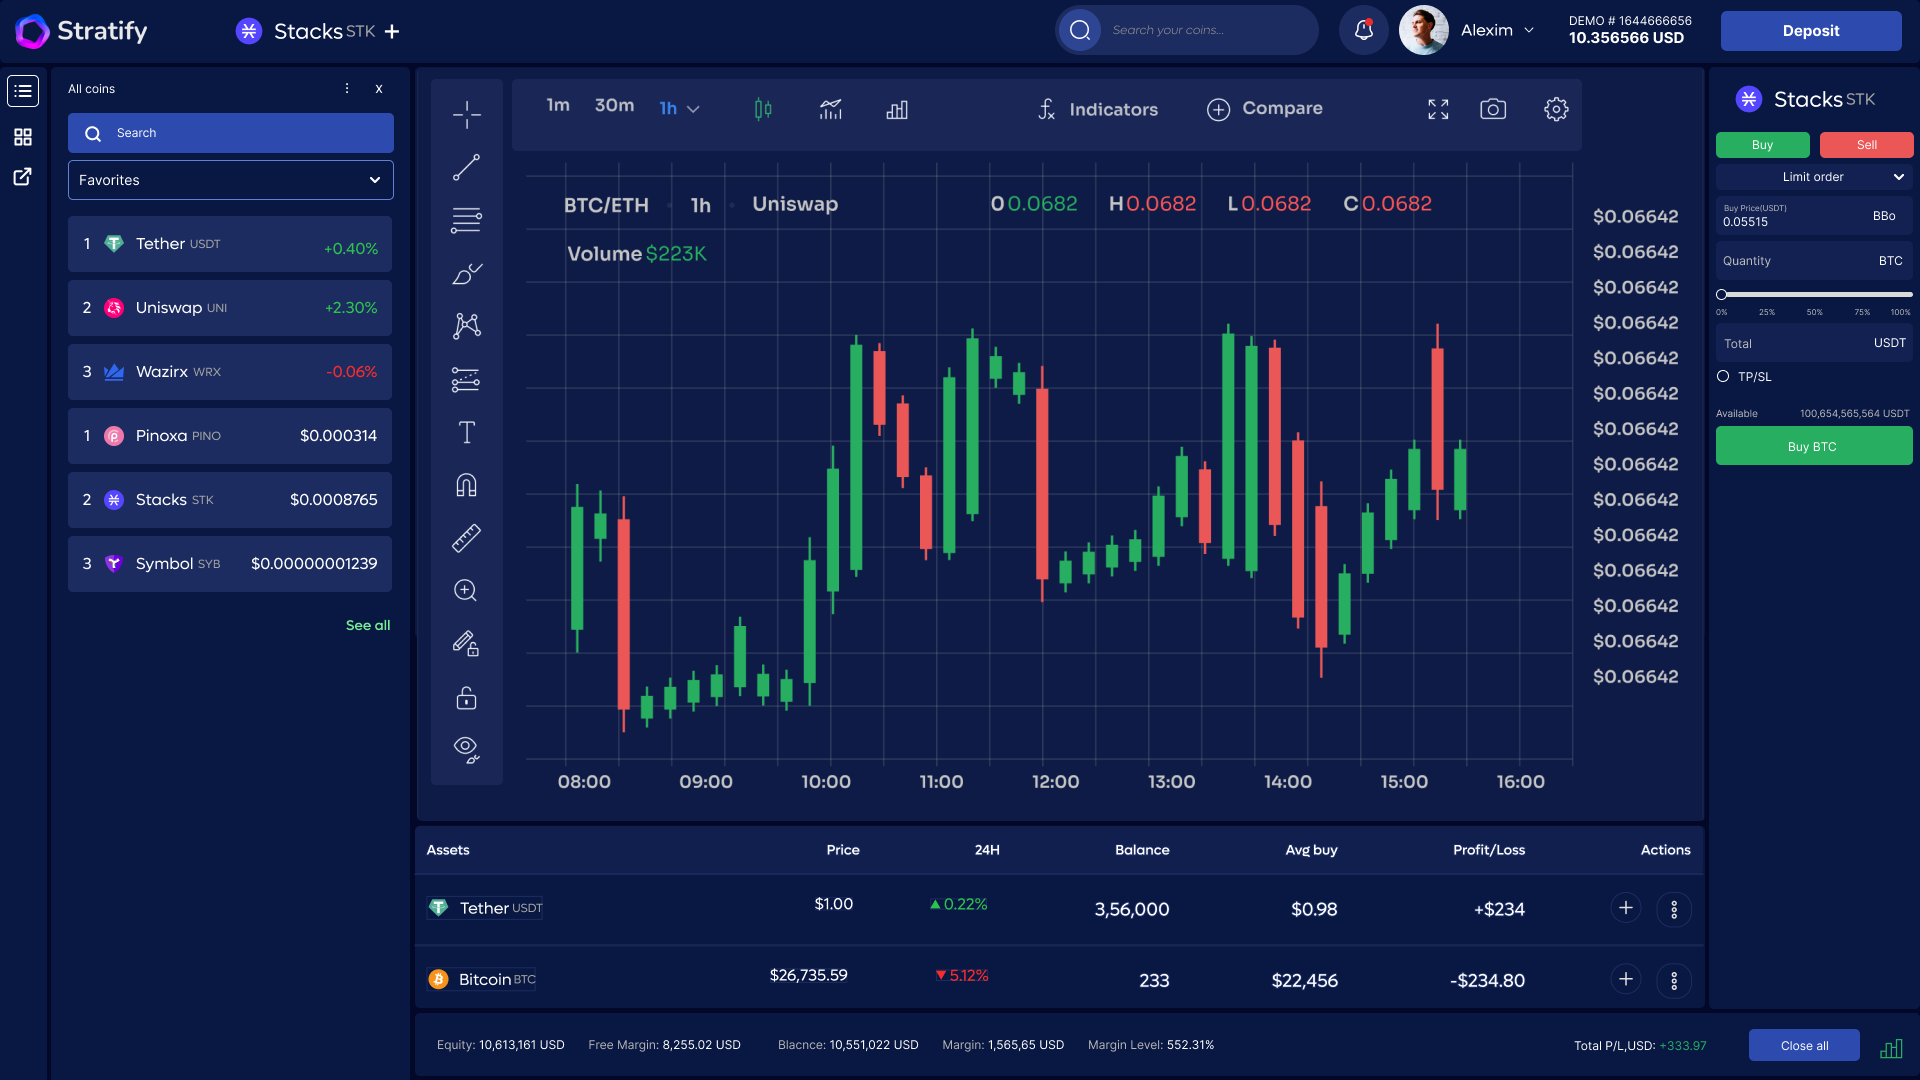Enable the TP/SL option
This screenshot has width=1920, height=1080.
click(1723, 377)
